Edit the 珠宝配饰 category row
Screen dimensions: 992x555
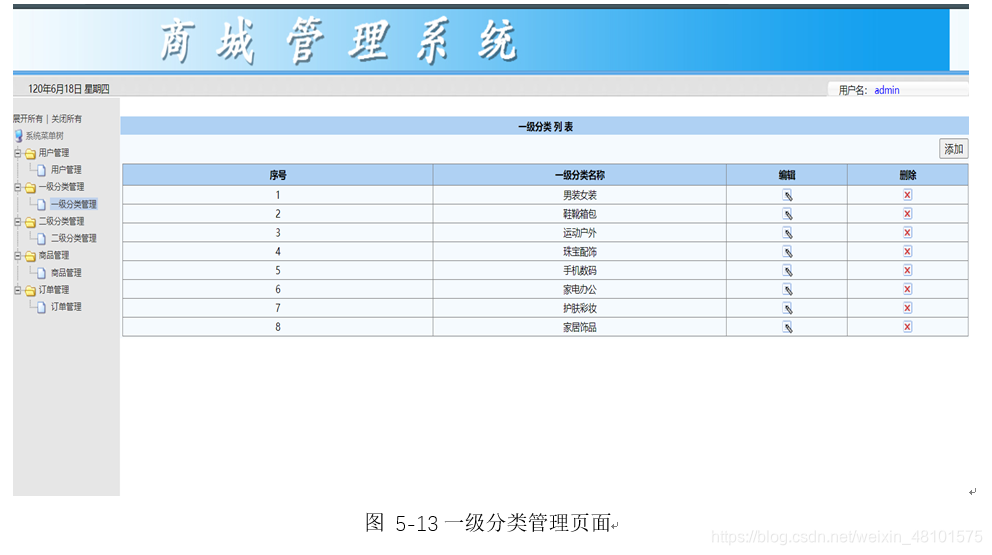[787, 252]
